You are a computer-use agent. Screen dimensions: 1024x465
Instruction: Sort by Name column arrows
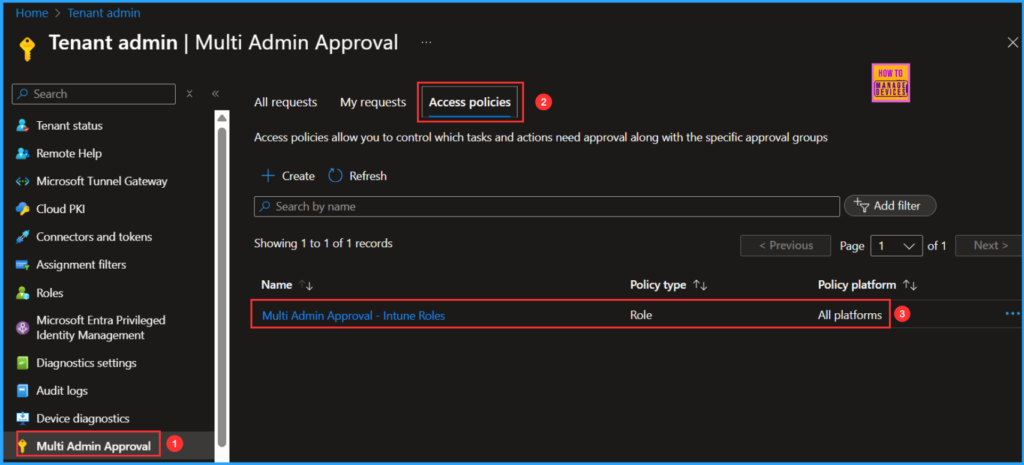point(306,285)
